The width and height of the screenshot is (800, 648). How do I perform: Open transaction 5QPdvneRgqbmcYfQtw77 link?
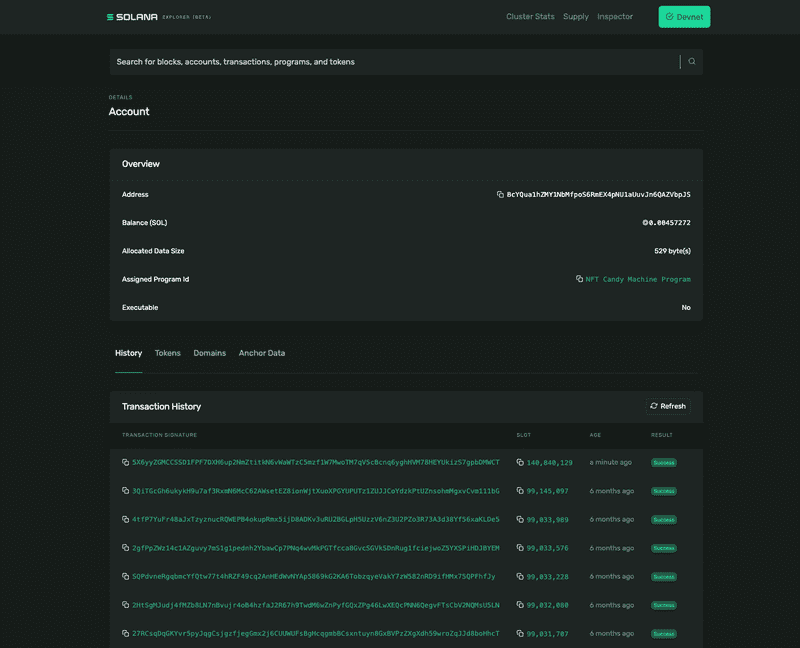point(314,577)
